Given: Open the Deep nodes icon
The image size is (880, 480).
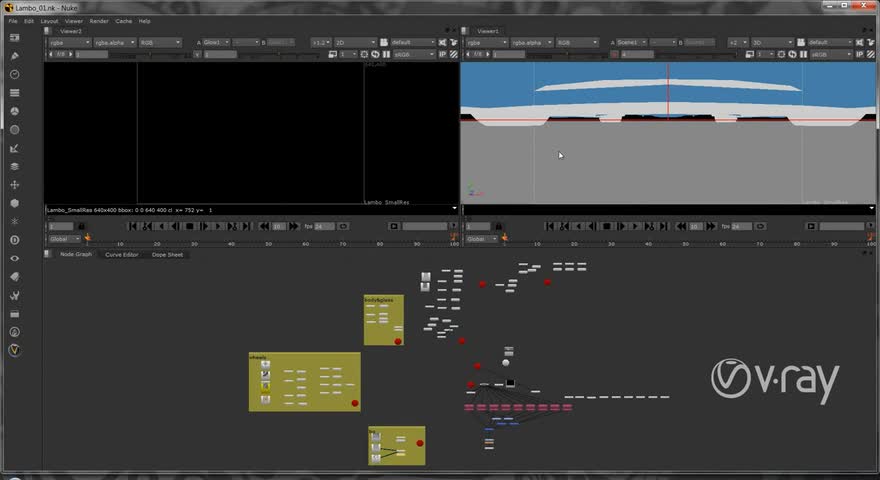Looking at the screenshot, I should point(15,240).
